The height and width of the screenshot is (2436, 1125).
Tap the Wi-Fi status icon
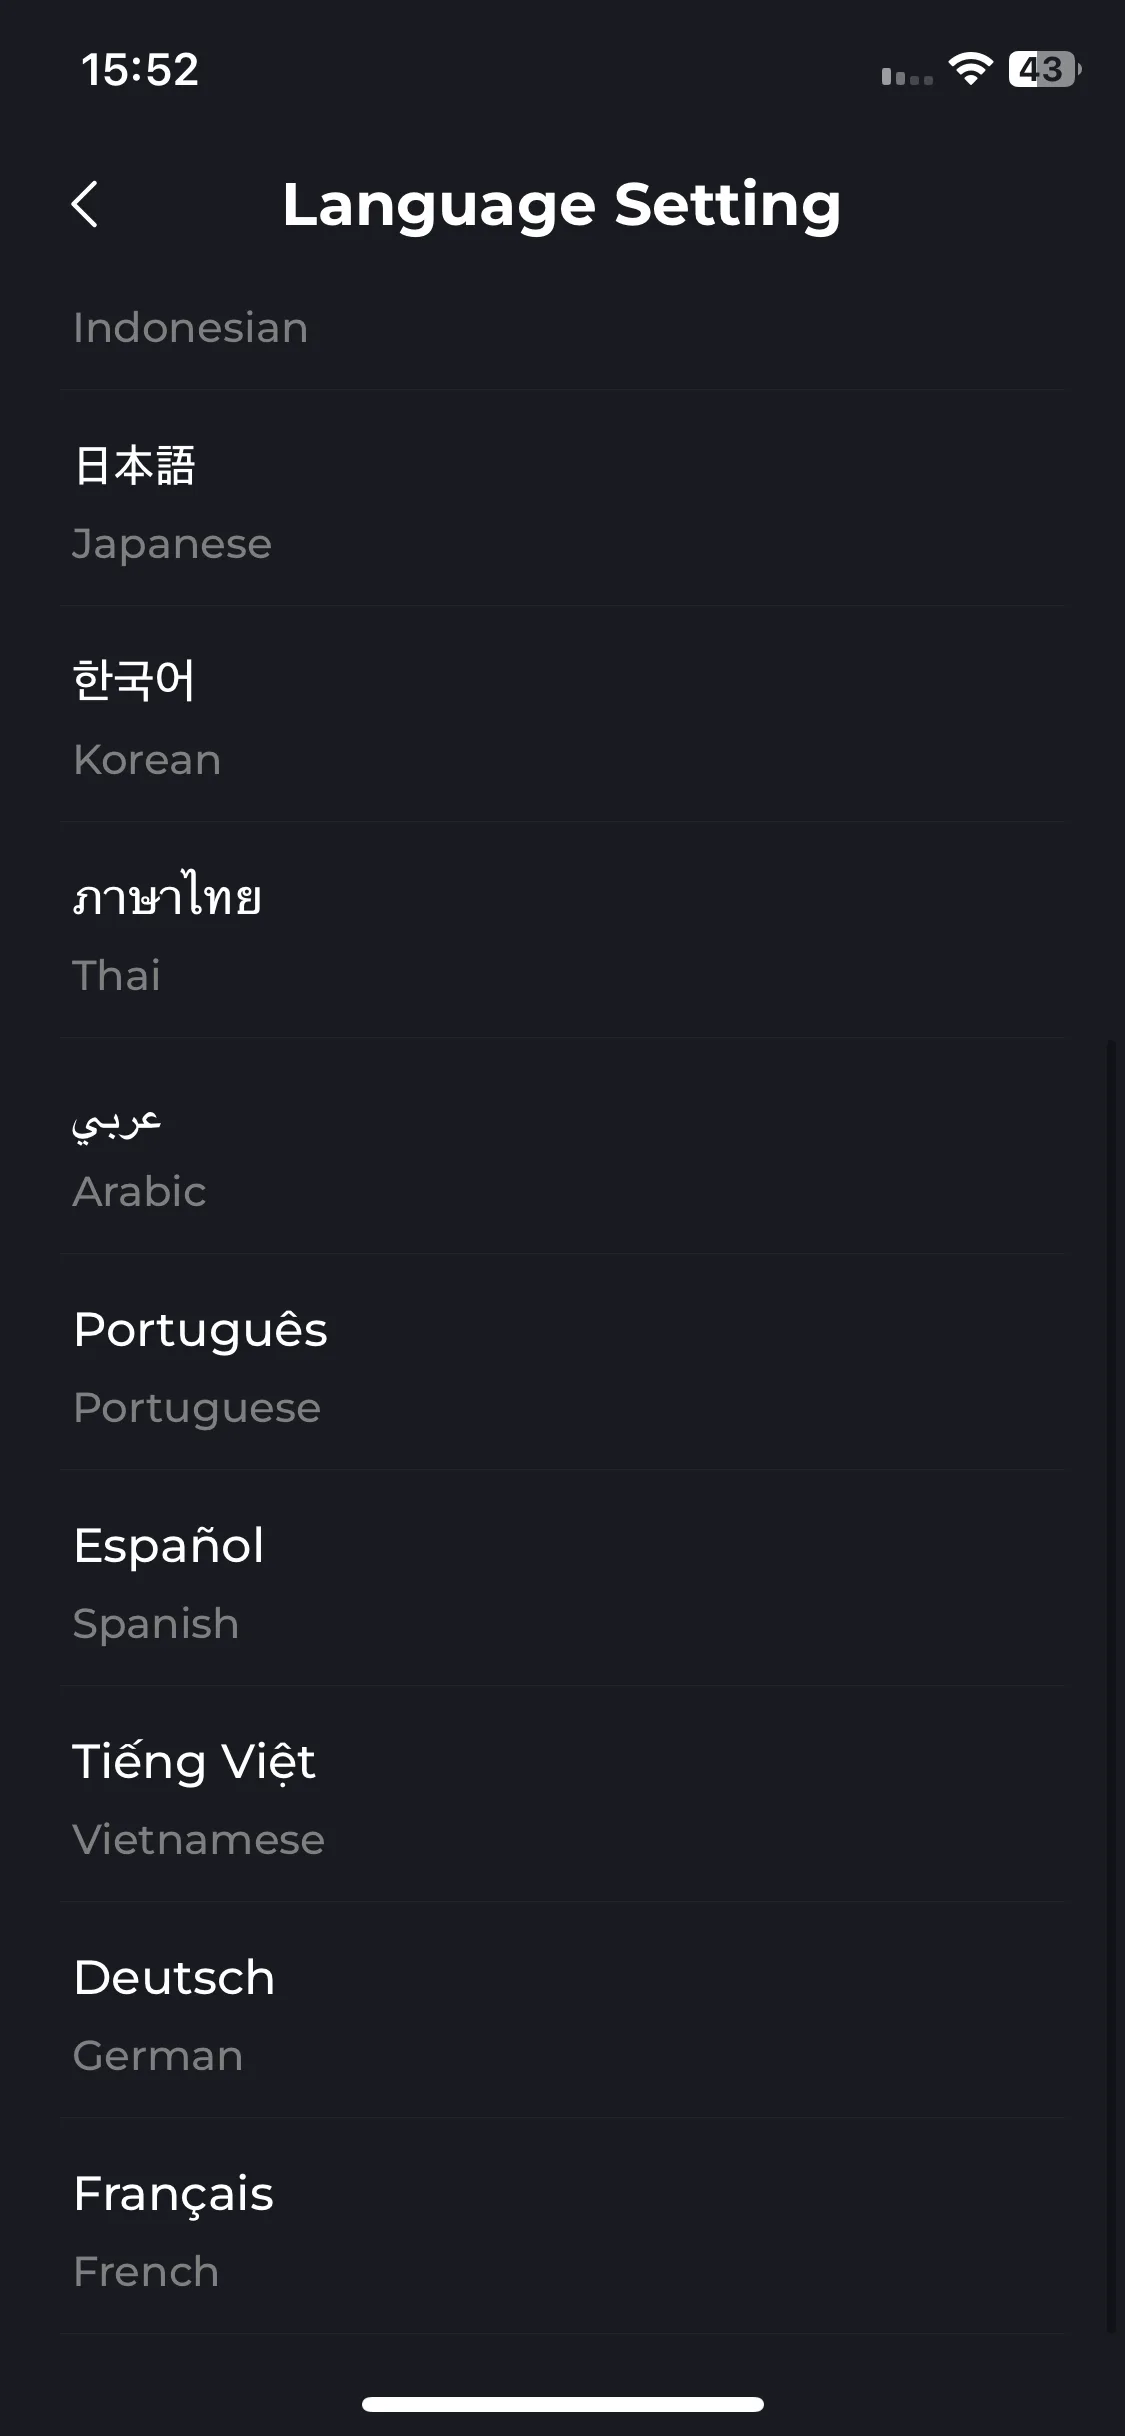coord(970,69)
